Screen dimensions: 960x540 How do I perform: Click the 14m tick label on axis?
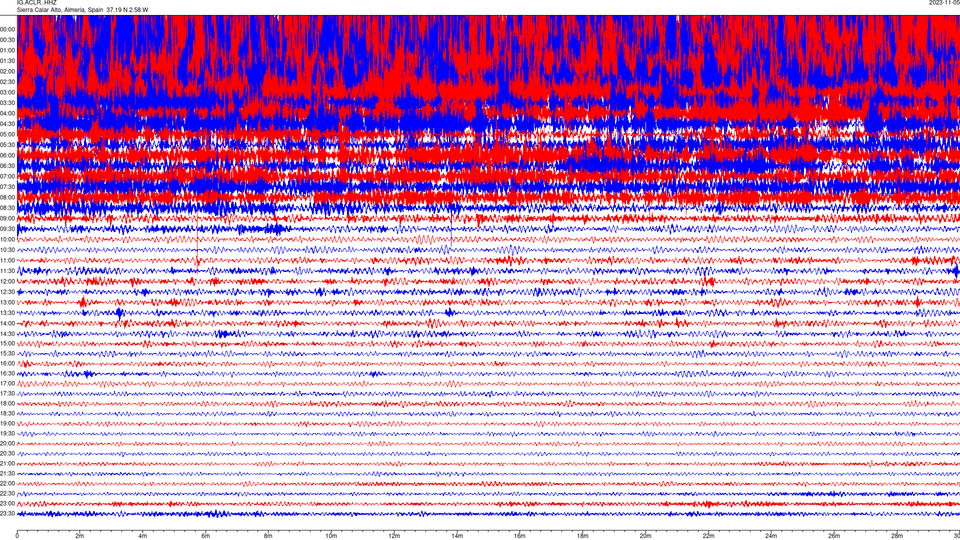click(457, 536)
